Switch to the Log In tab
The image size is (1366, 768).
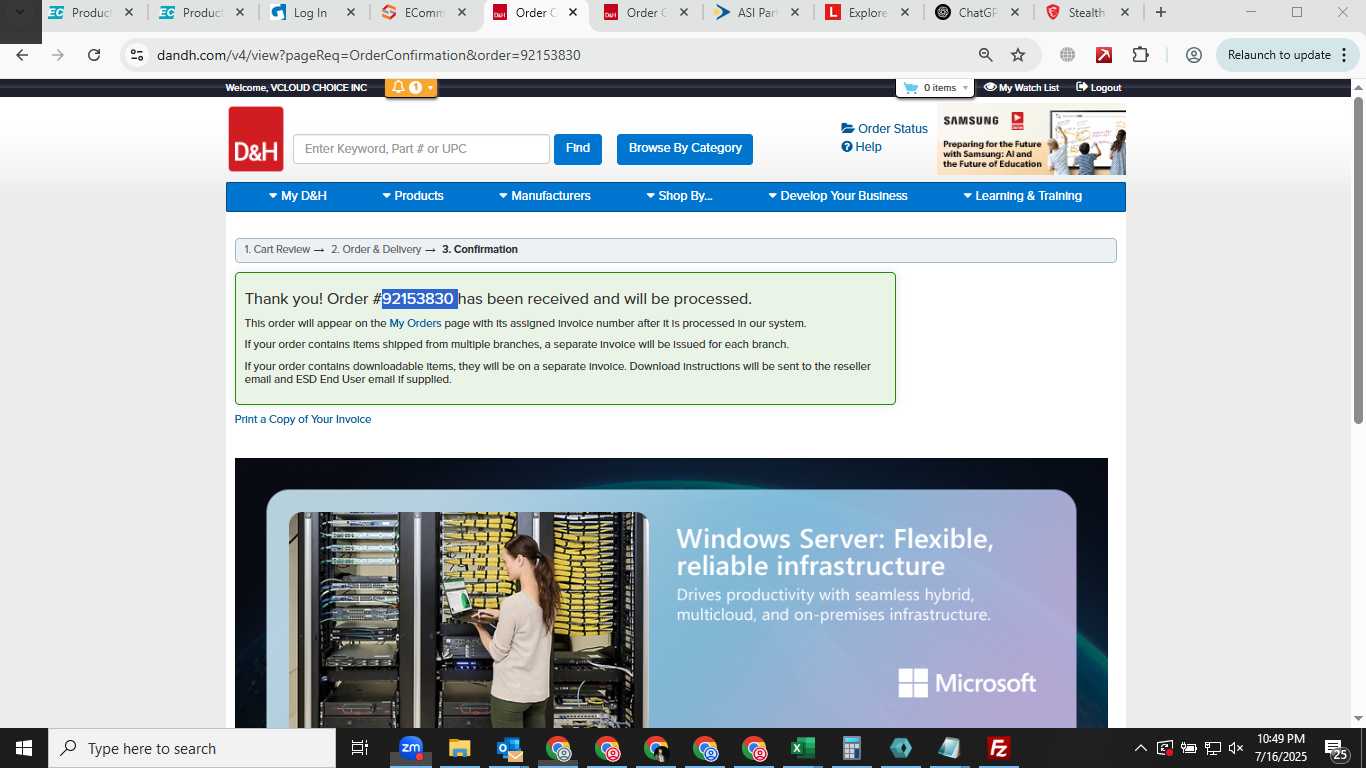point(310,13)
